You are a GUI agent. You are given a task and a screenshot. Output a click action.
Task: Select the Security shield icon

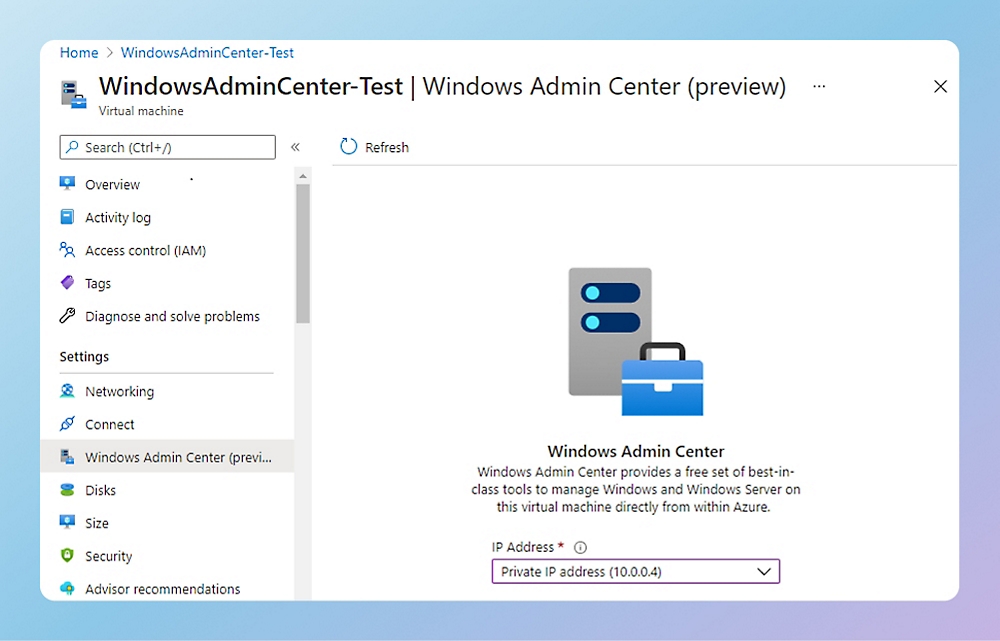[x=68, y=556]
